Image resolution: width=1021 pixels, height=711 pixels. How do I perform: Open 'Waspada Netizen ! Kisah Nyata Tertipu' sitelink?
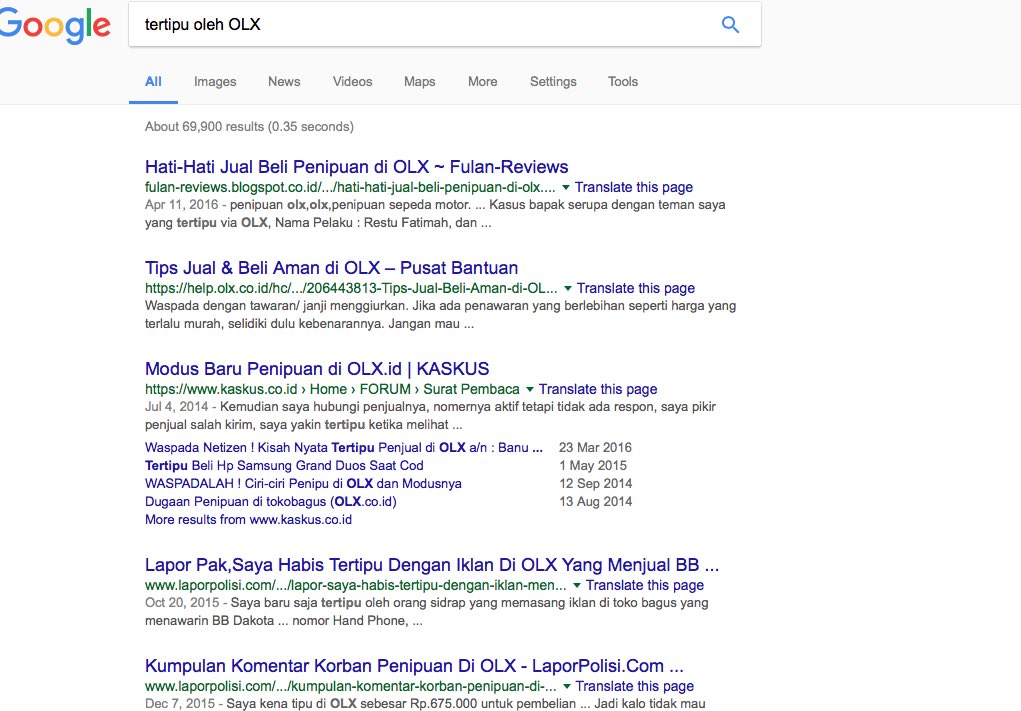click(x=343, y=447)
